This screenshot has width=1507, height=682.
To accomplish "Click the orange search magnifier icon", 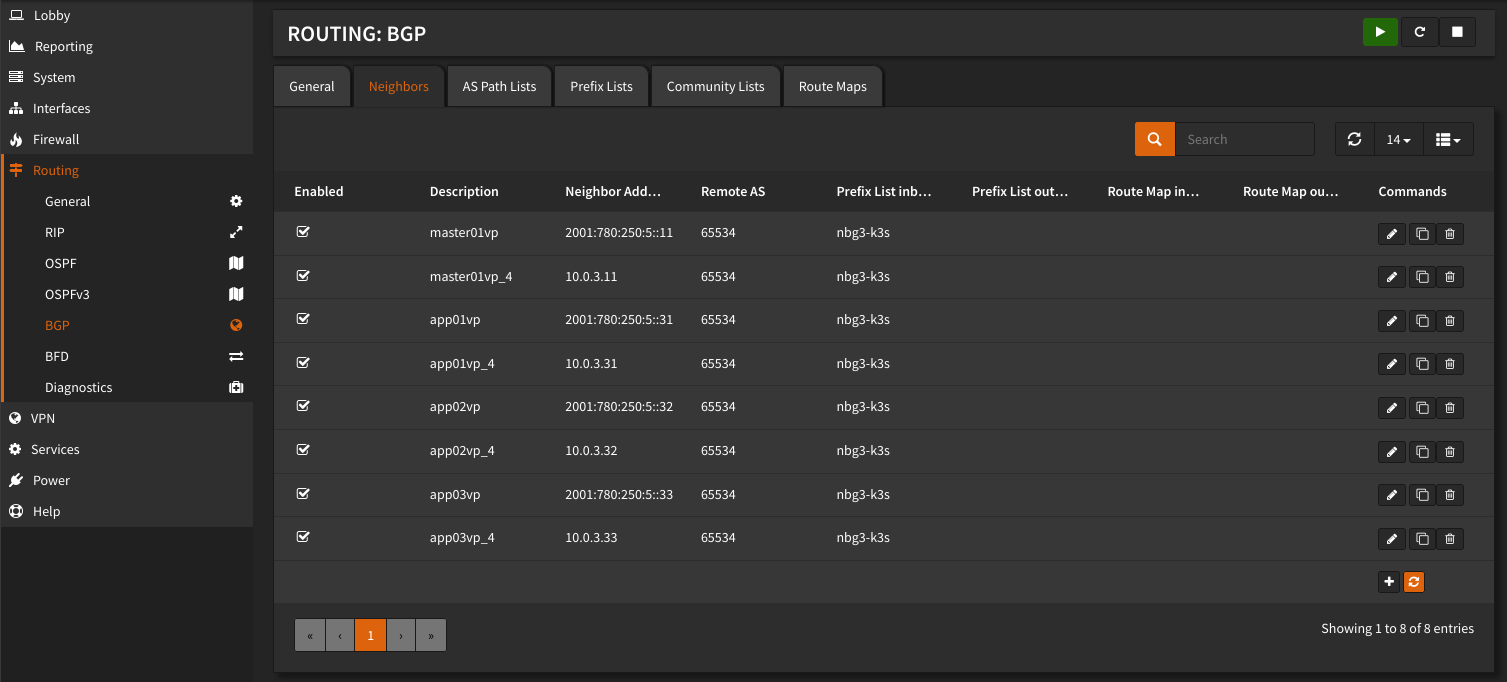I will [1154, 140].
